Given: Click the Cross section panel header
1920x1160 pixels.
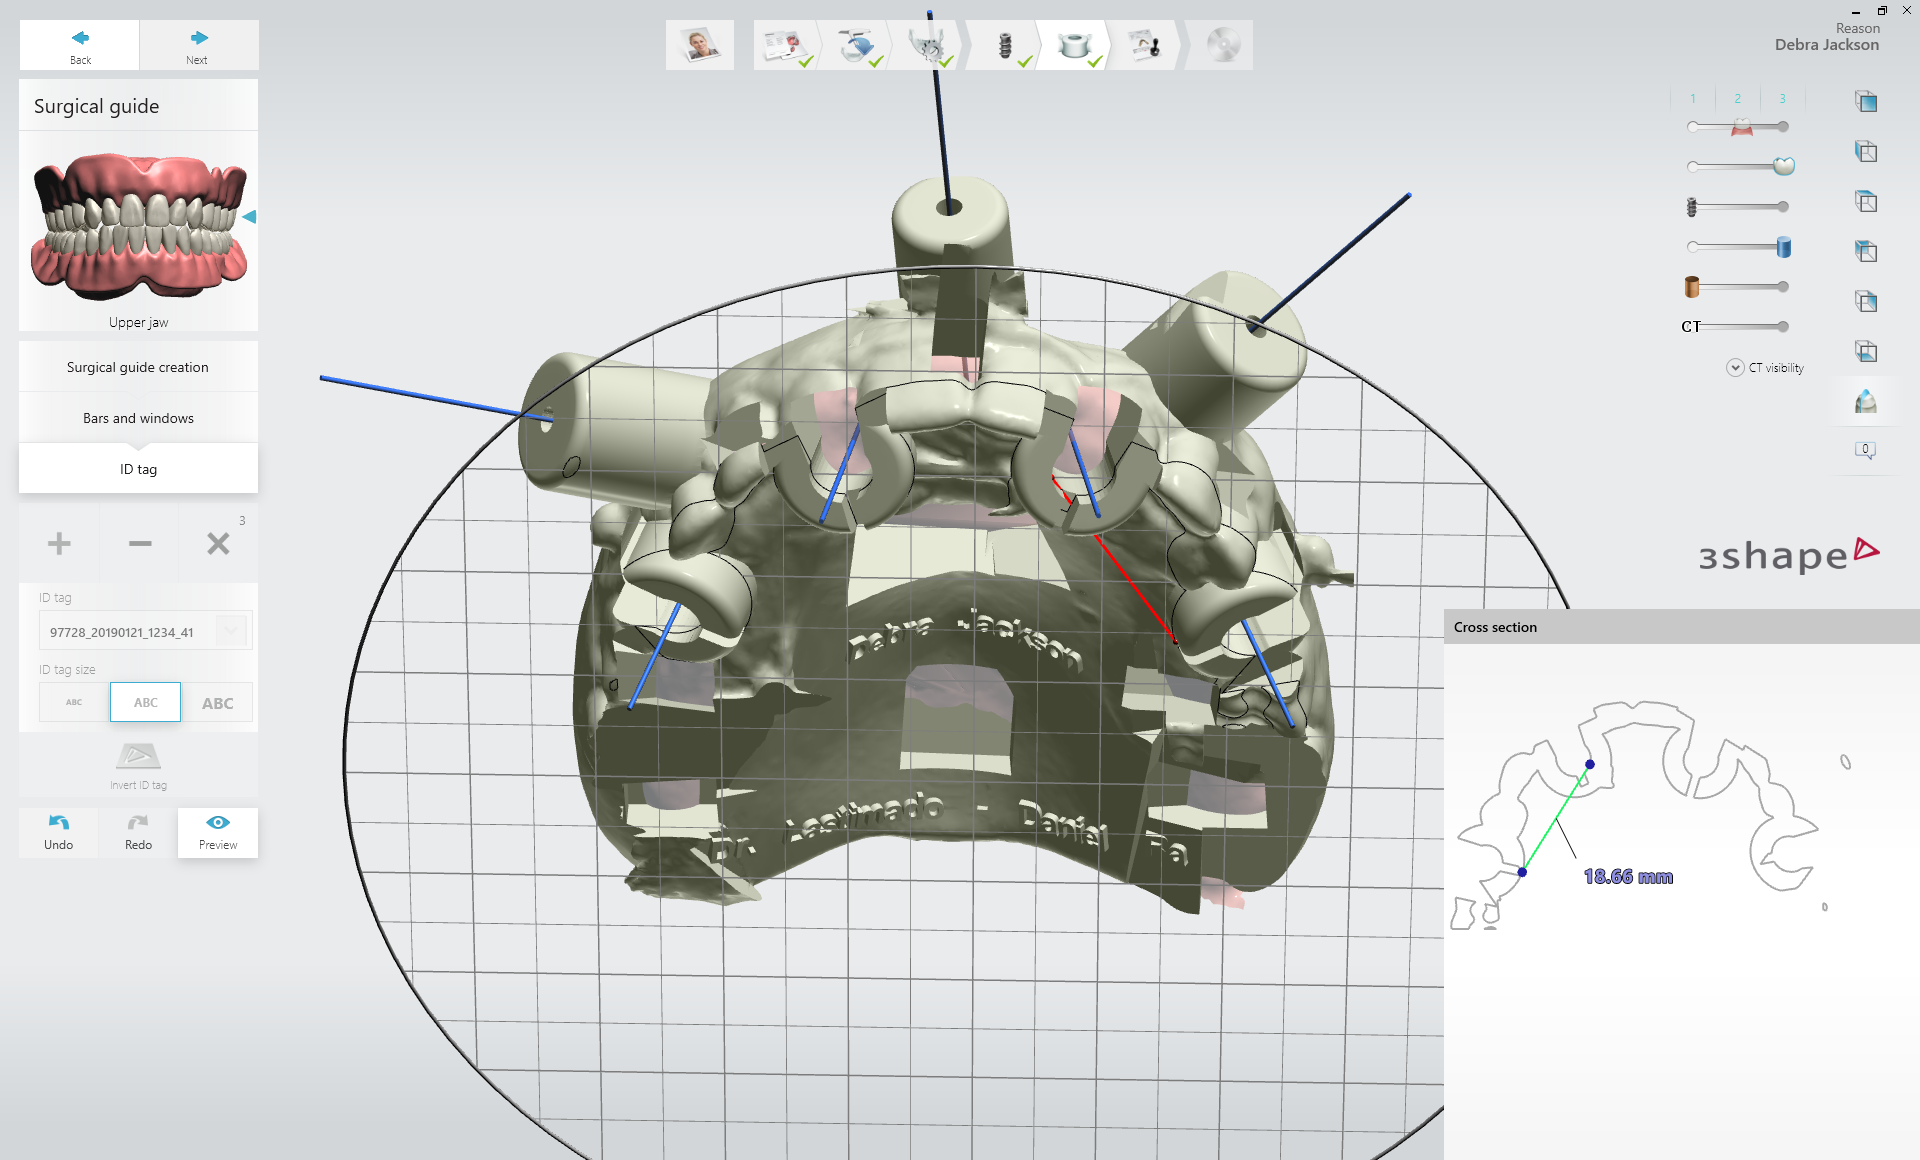Looking at the screenshot, I should [1681, 627].
